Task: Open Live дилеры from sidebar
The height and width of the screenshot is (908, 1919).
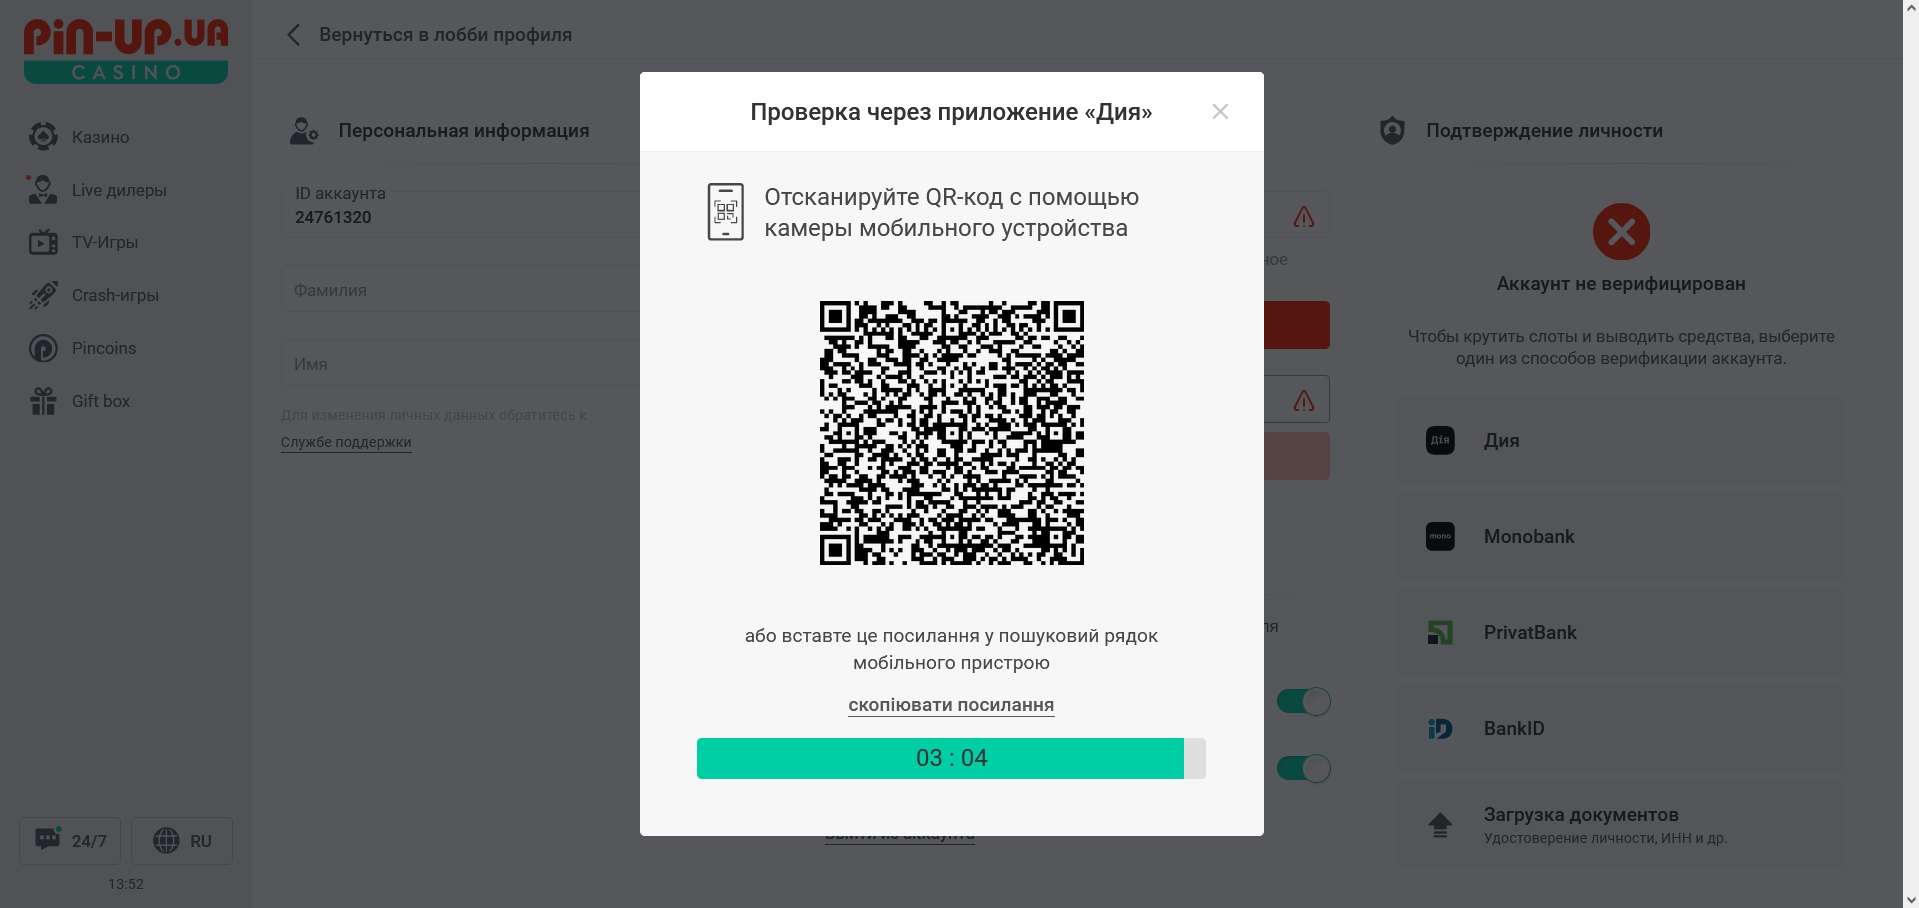Action: tap(119, 190)
